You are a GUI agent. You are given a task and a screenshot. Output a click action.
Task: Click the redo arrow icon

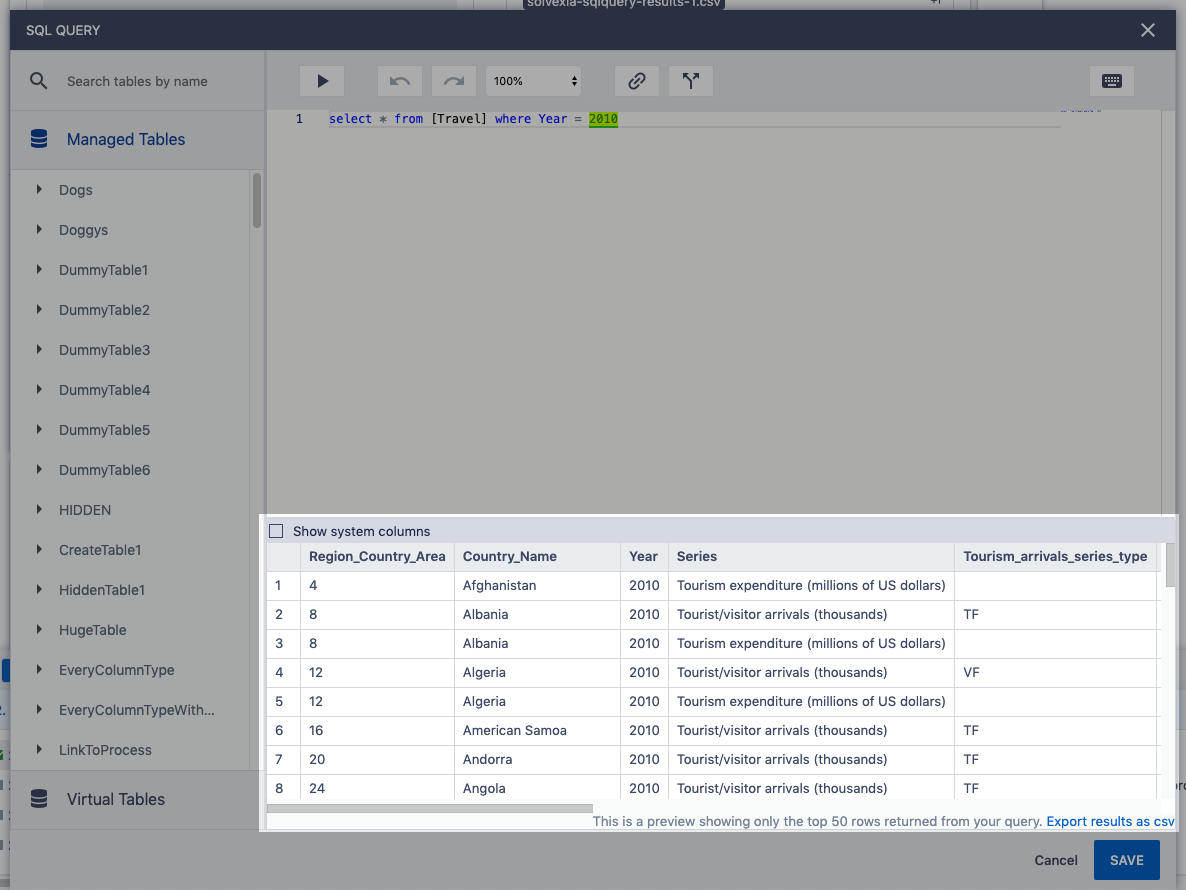click(x=453, y=81)
